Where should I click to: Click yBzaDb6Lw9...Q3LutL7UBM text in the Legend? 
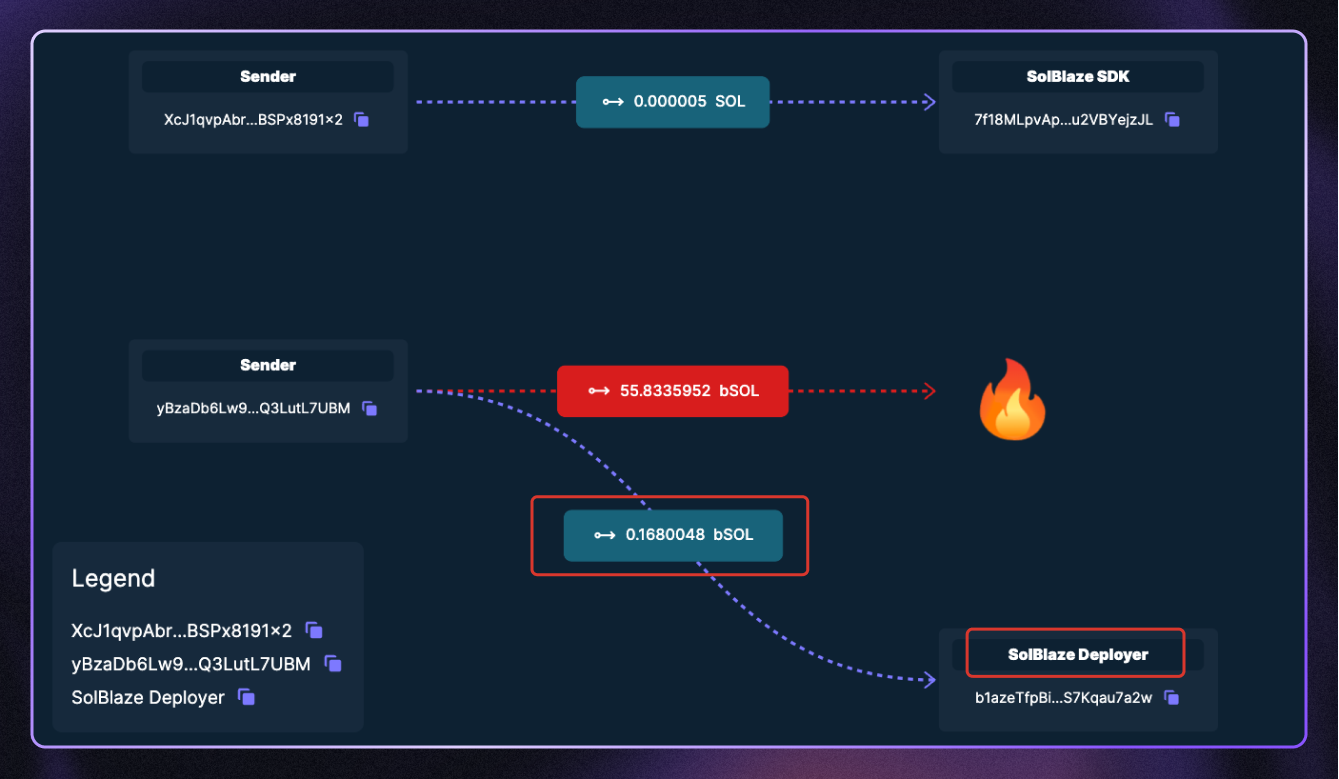pos(191,664)
